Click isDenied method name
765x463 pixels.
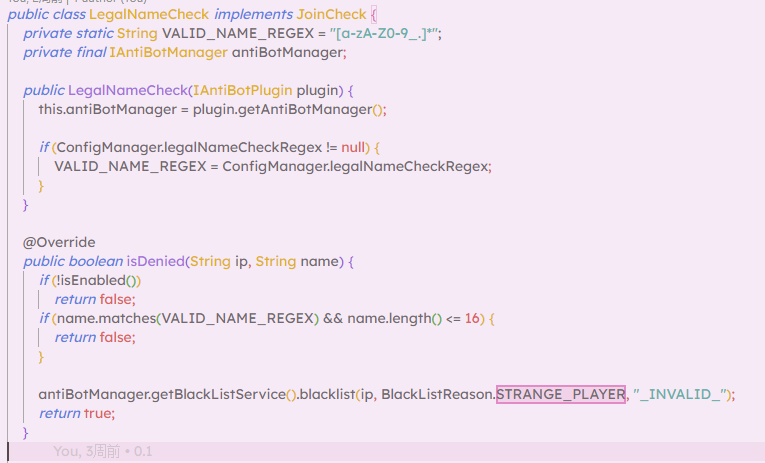(155, 262)
